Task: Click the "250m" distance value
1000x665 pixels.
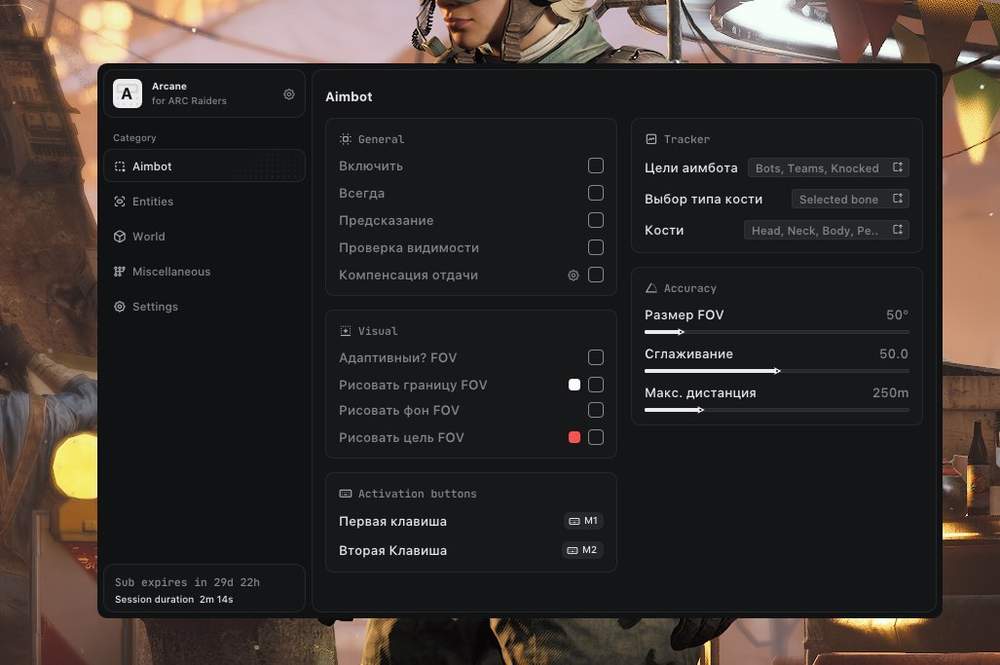Action: [x=890, y=393]
